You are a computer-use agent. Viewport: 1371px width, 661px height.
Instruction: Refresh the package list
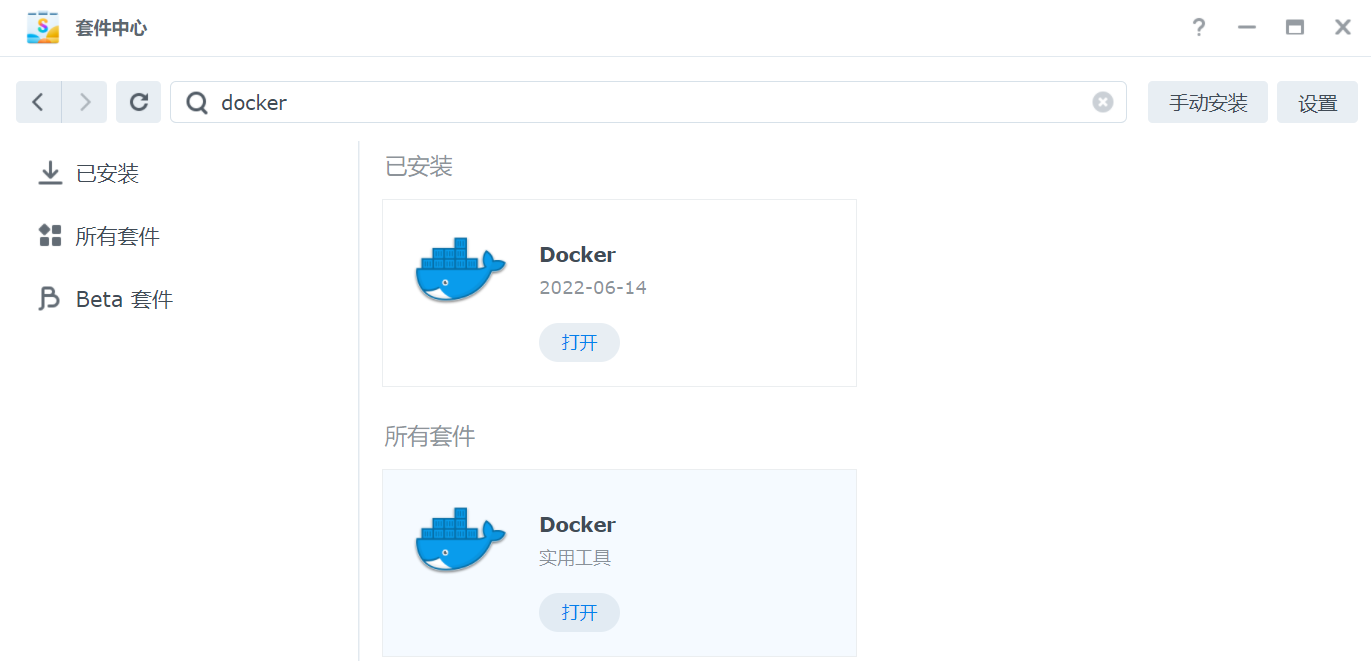click(139, 102)
